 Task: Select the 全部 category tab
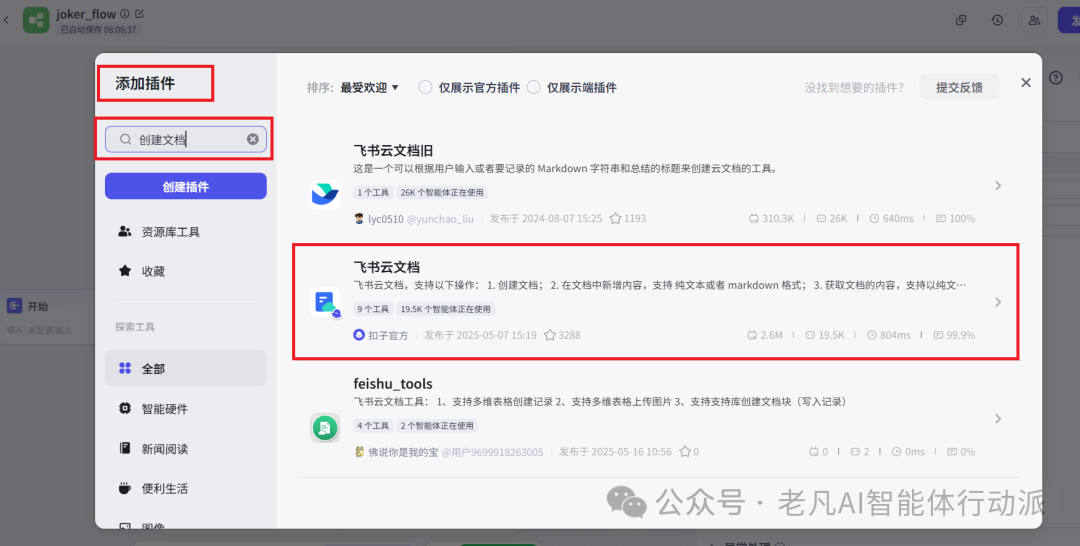pyautogui.click(x=186, y=368)
